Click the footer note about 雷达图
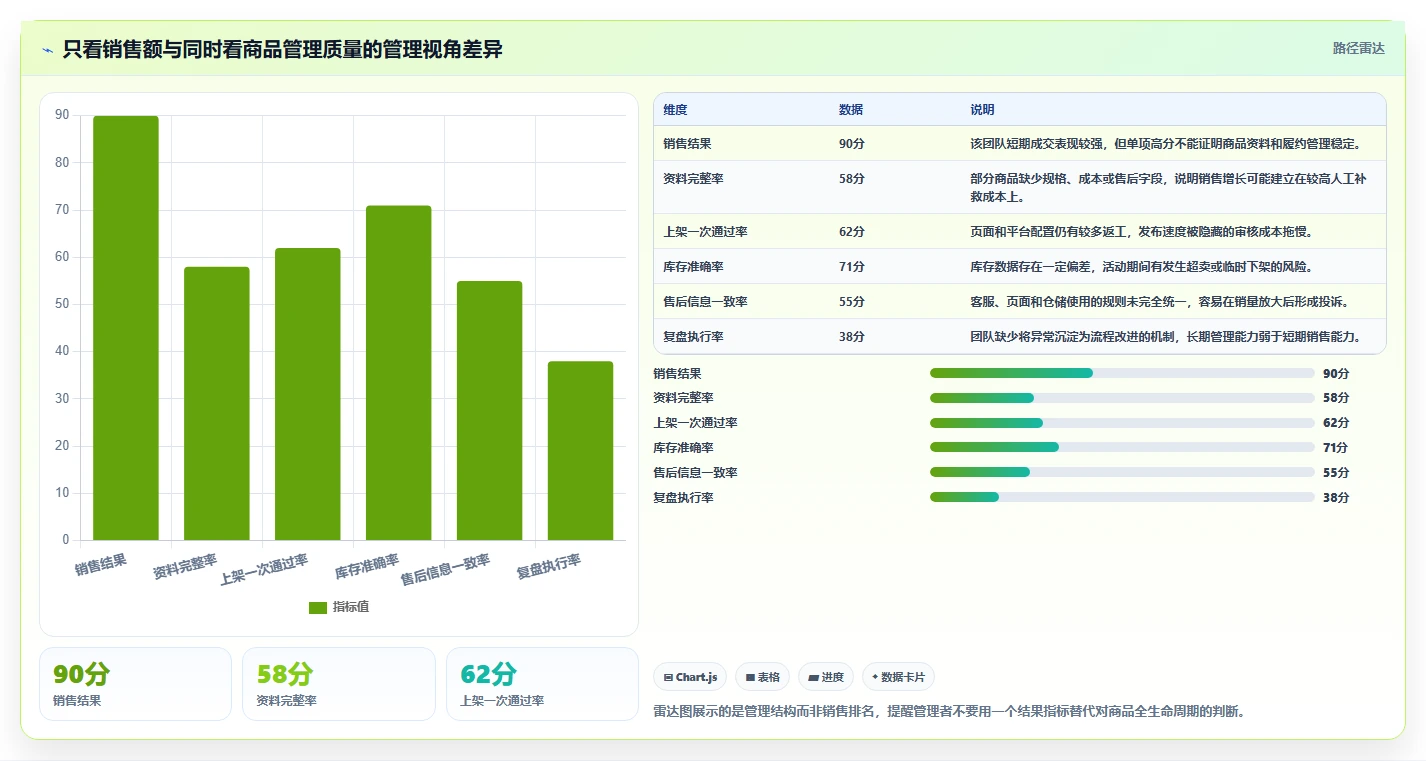The image size is (1426, 761). 949,712
